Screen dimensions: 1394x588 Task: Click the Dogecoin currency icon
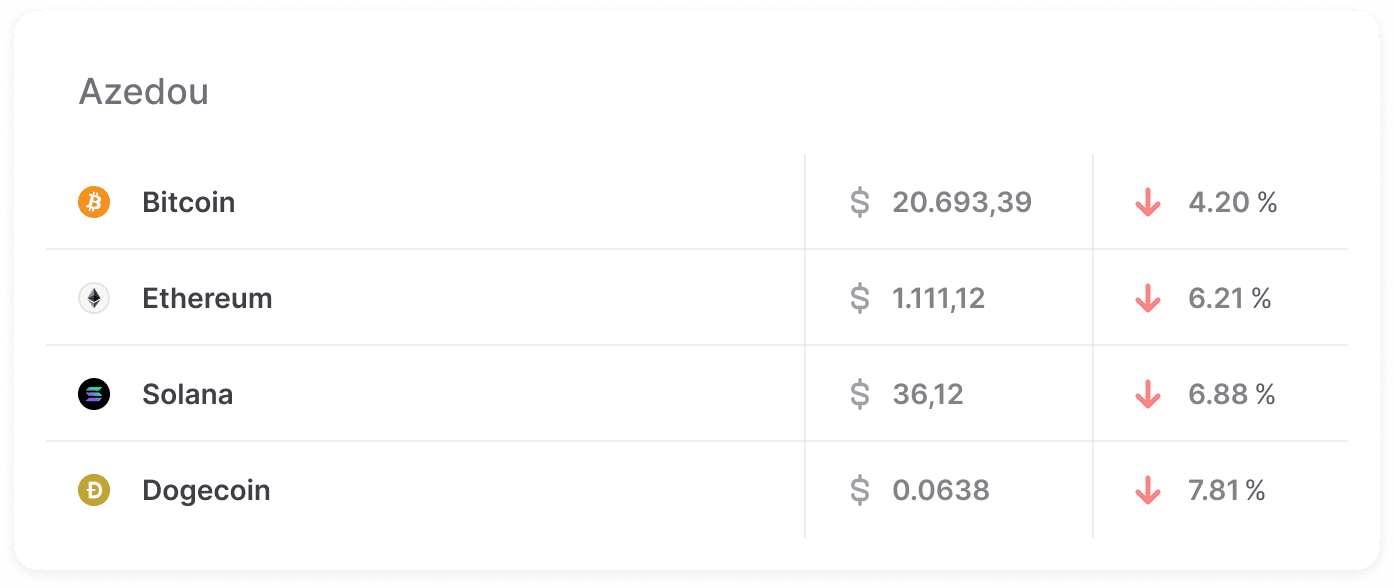(x=92, y=490)
